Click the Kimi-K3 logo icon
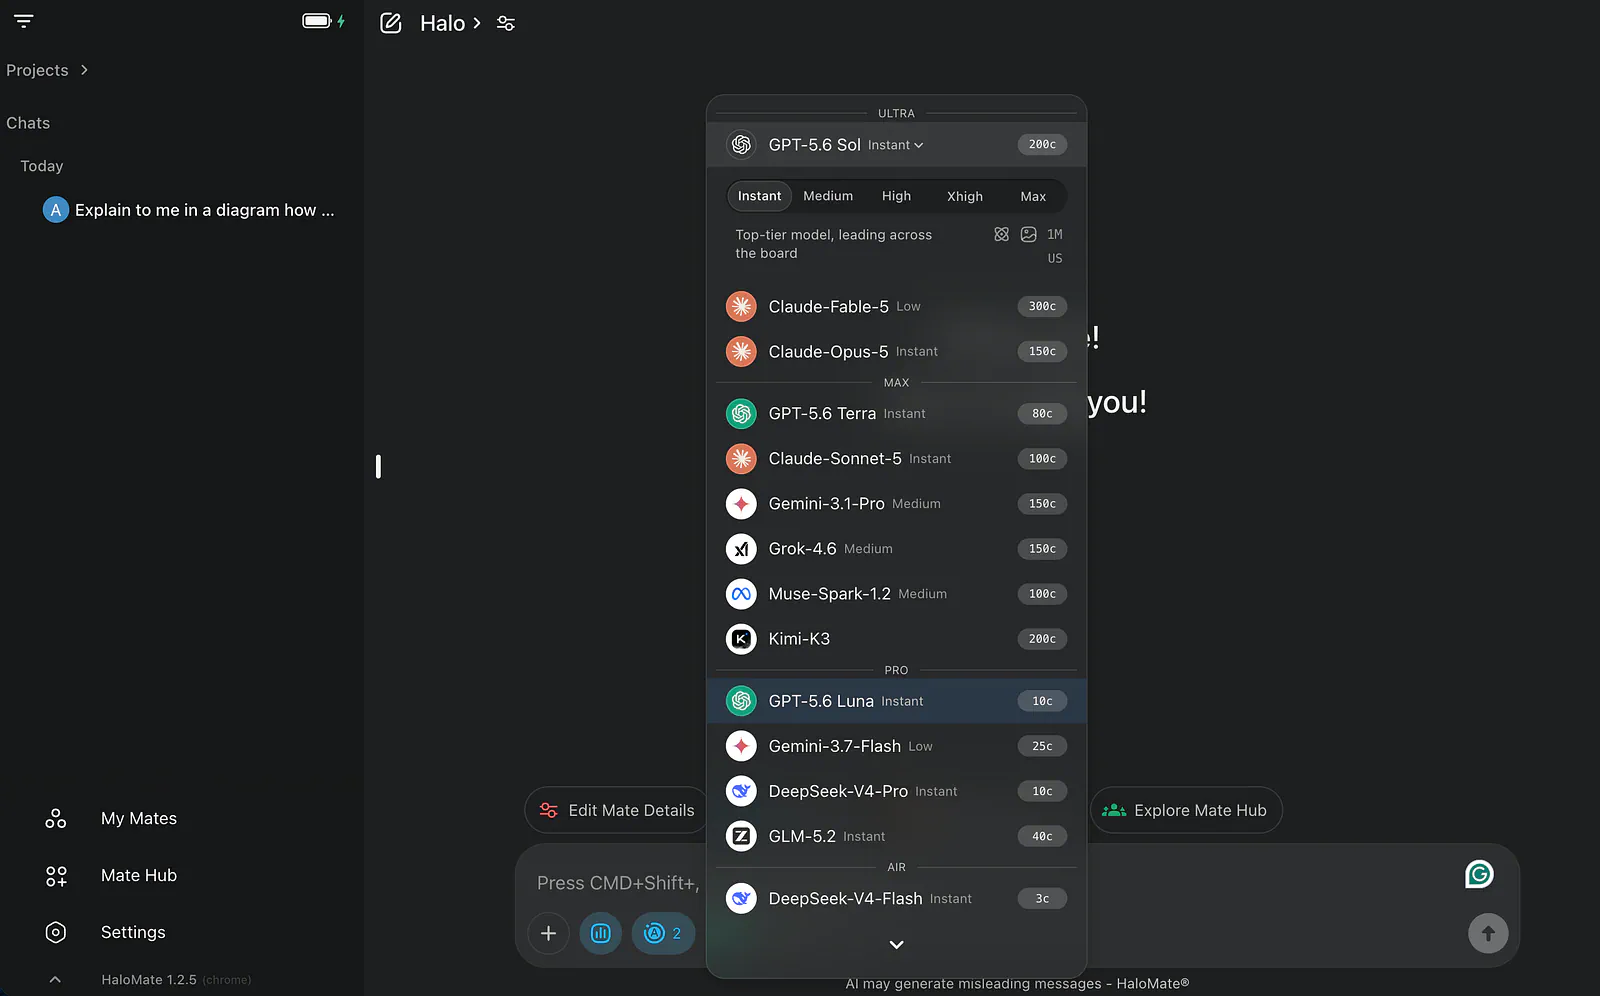1600x996 pixels. [x=741, y=639]
